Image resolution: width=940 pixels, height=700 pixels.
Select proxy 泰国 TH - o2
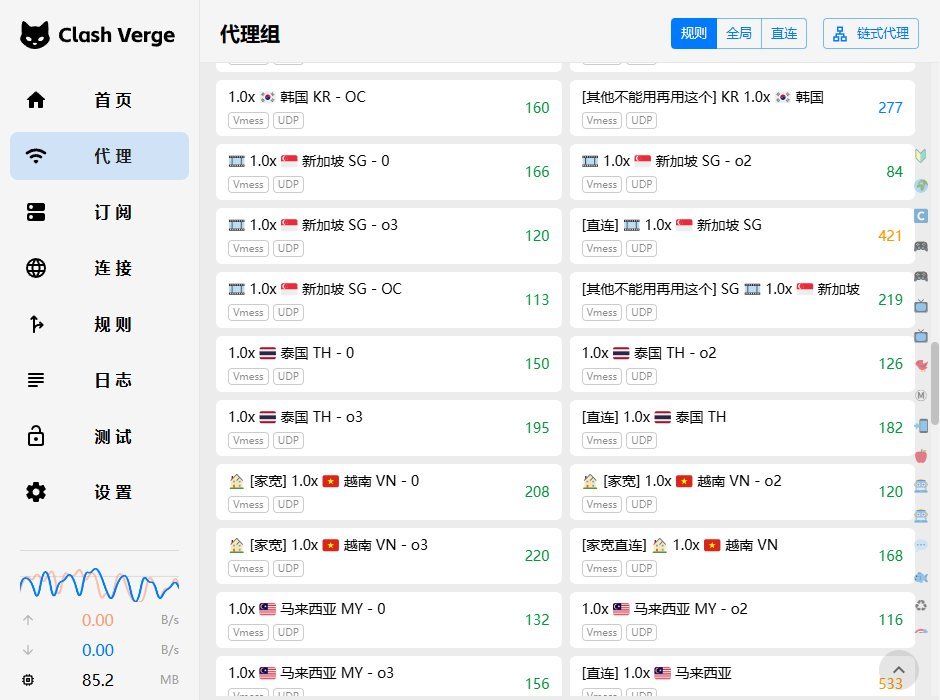(742, 364)
